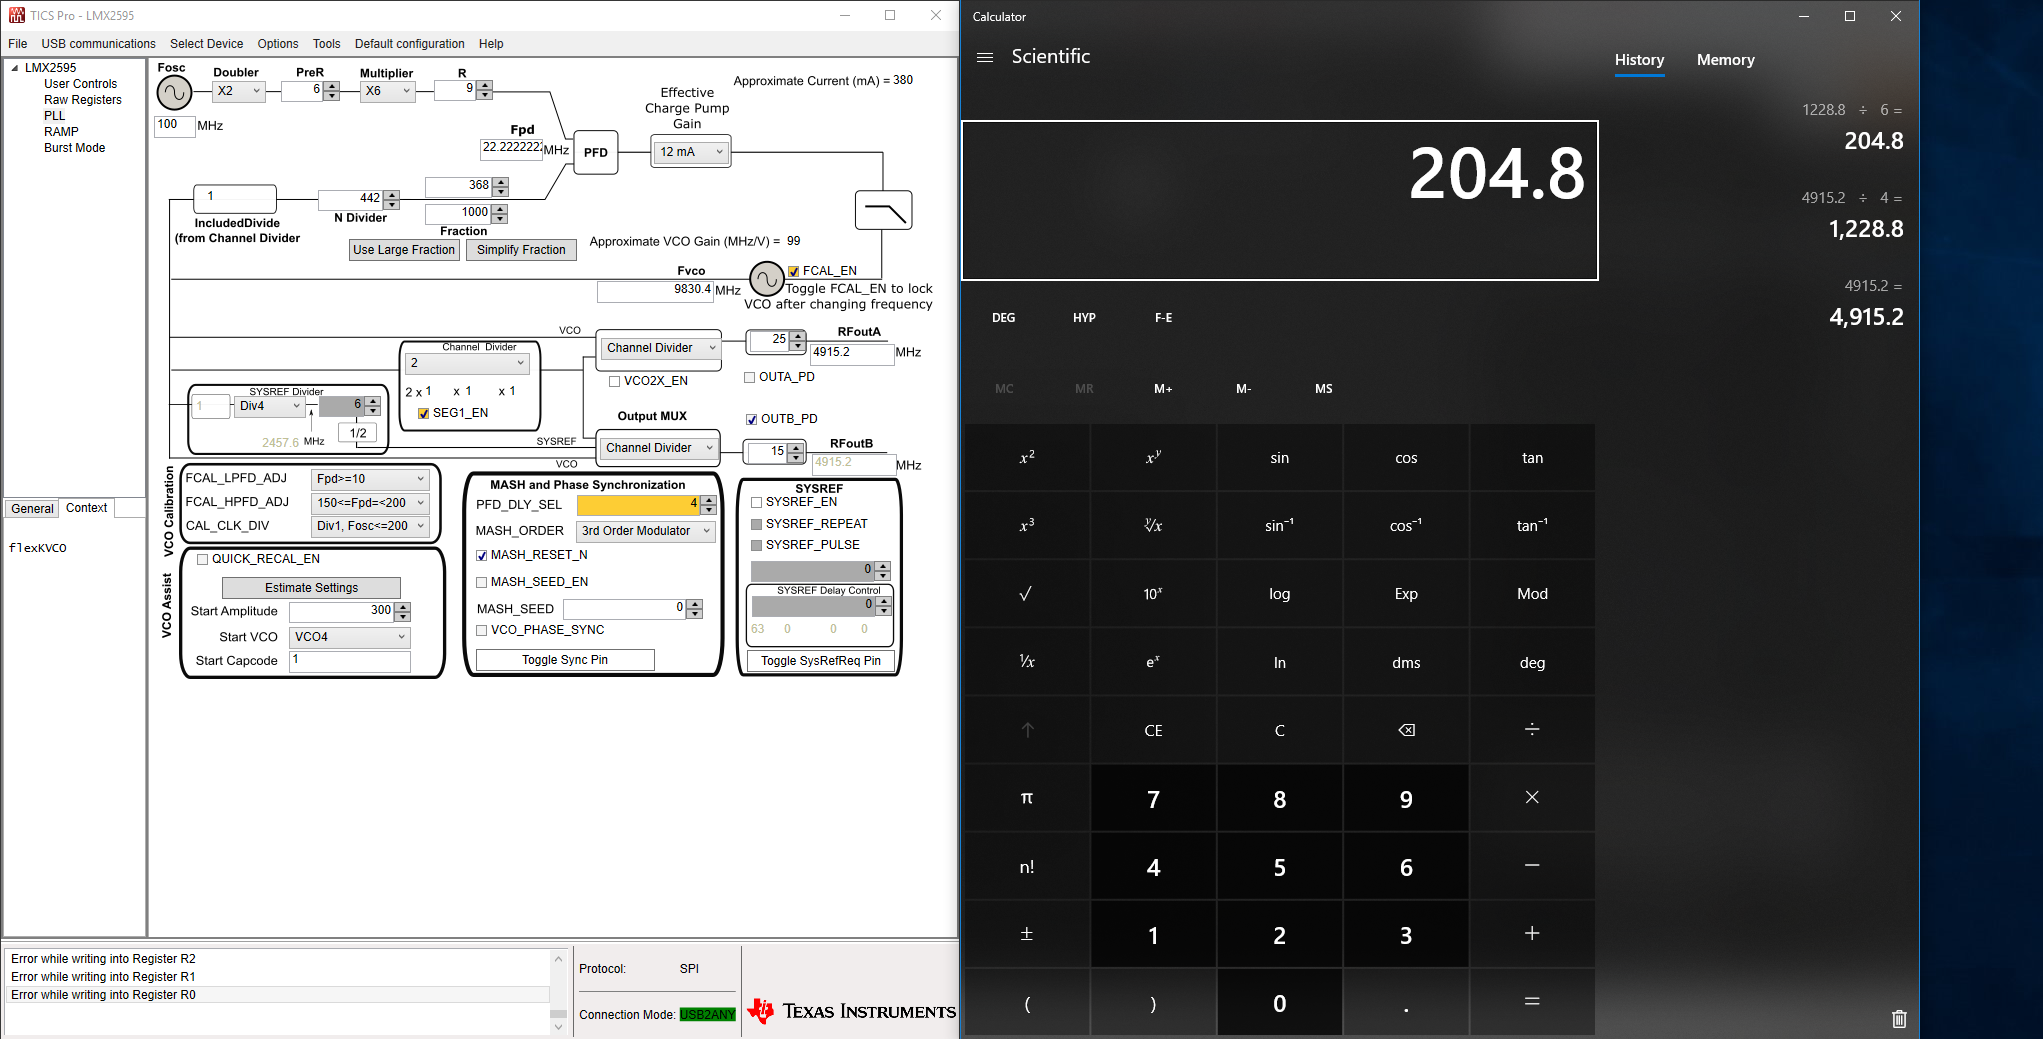The height and width of the screenshot is (1039, 2043).
Task: Open the Start VCO dropdown
Action: [x=349, y=637]
